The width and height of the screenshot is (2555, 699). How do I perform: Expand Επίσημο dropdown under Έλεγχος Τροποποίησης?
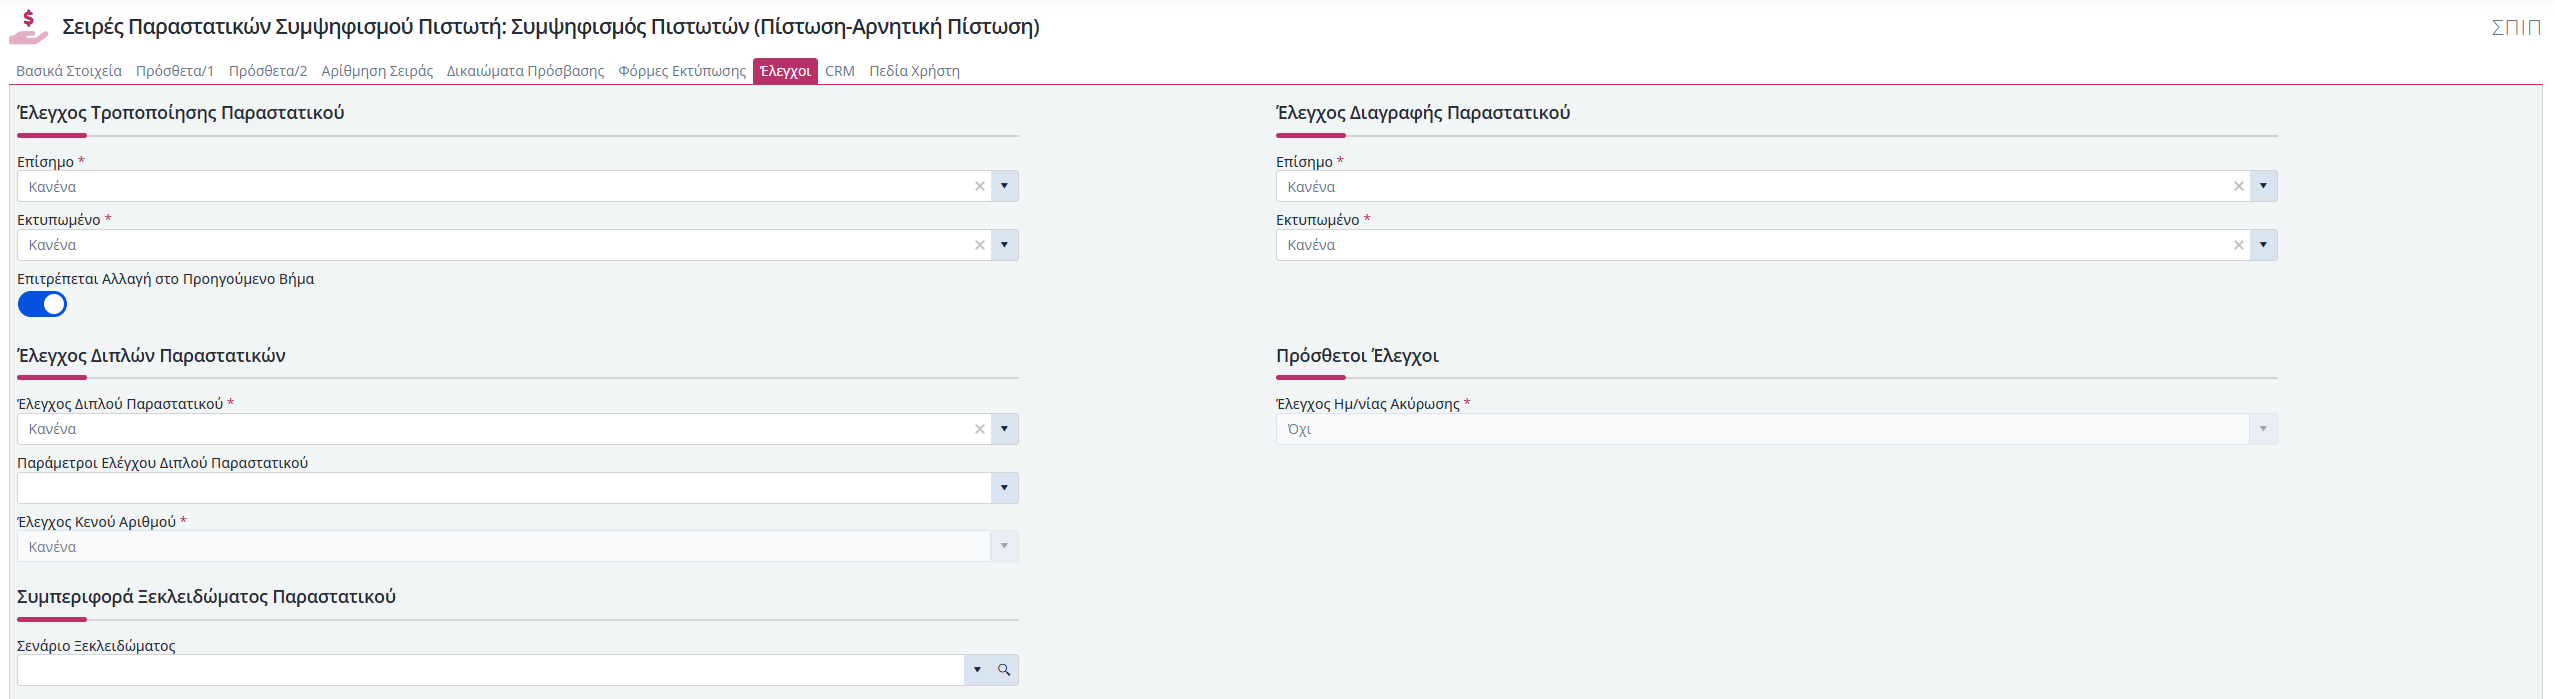pyautogui.click(x=1005, y=186)
